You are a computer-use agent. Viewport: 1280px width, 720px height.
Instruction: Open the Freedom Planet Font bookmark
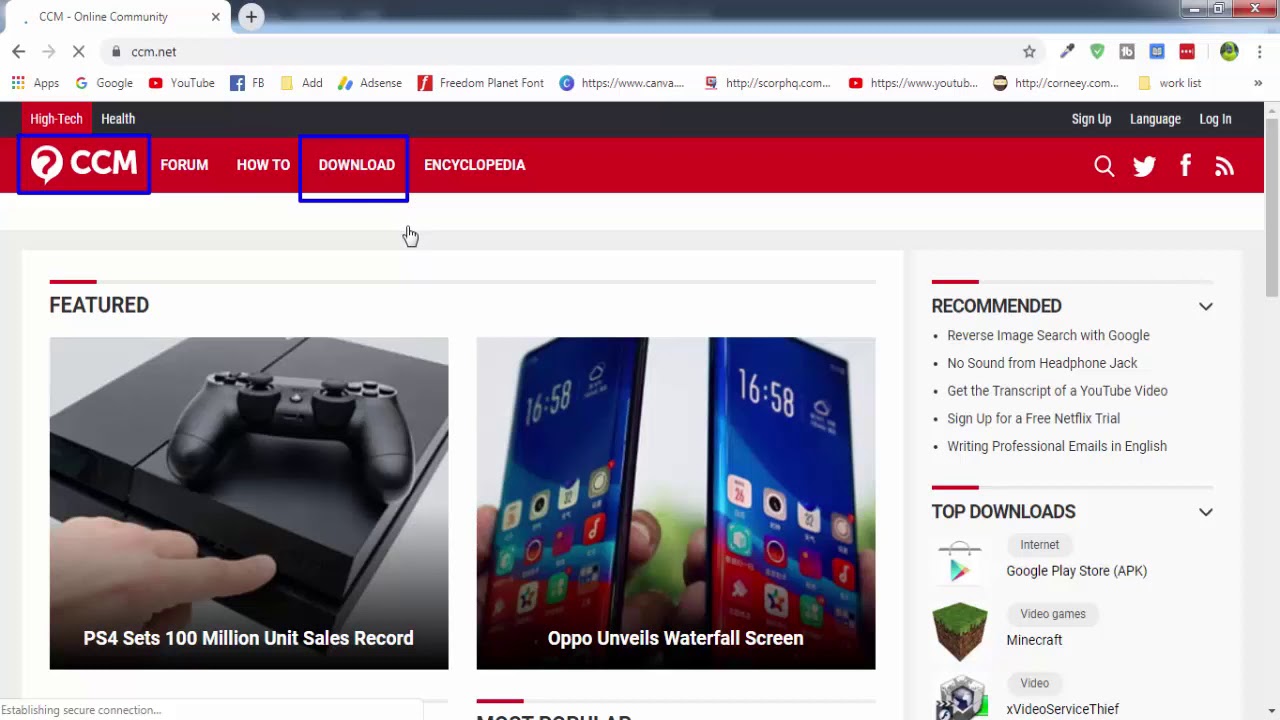(481, 83)
